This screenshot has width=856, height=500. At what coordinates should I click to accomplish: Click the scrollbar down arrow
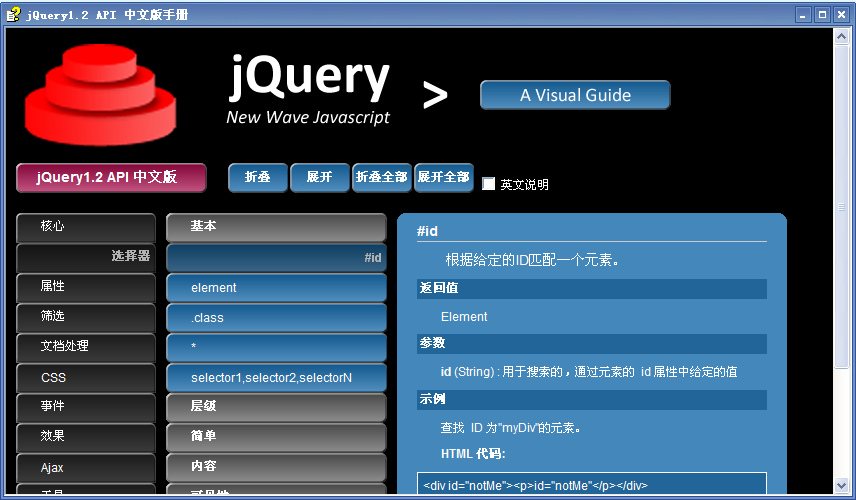(x=841, y=485)
